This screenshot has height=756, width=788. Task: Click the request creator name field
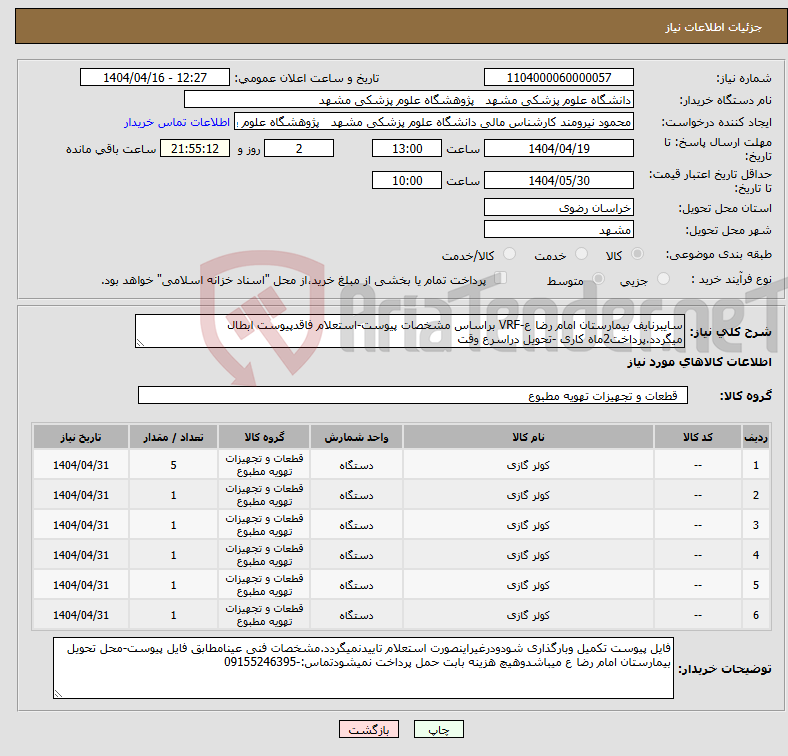click(434, 122)
